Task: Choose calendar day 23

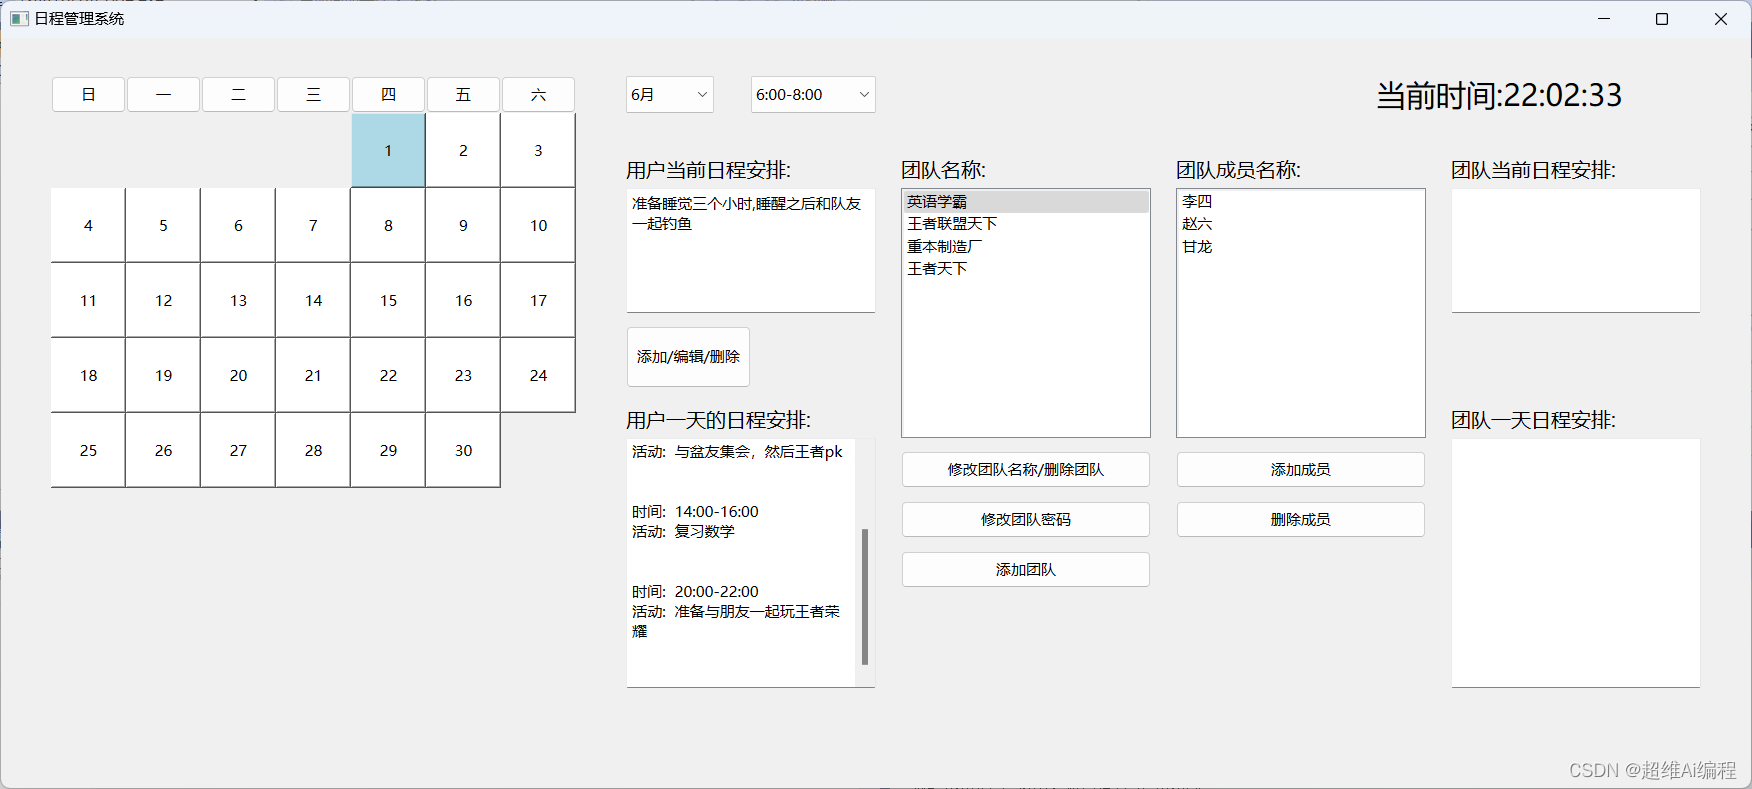Action: tap(463, 376)
